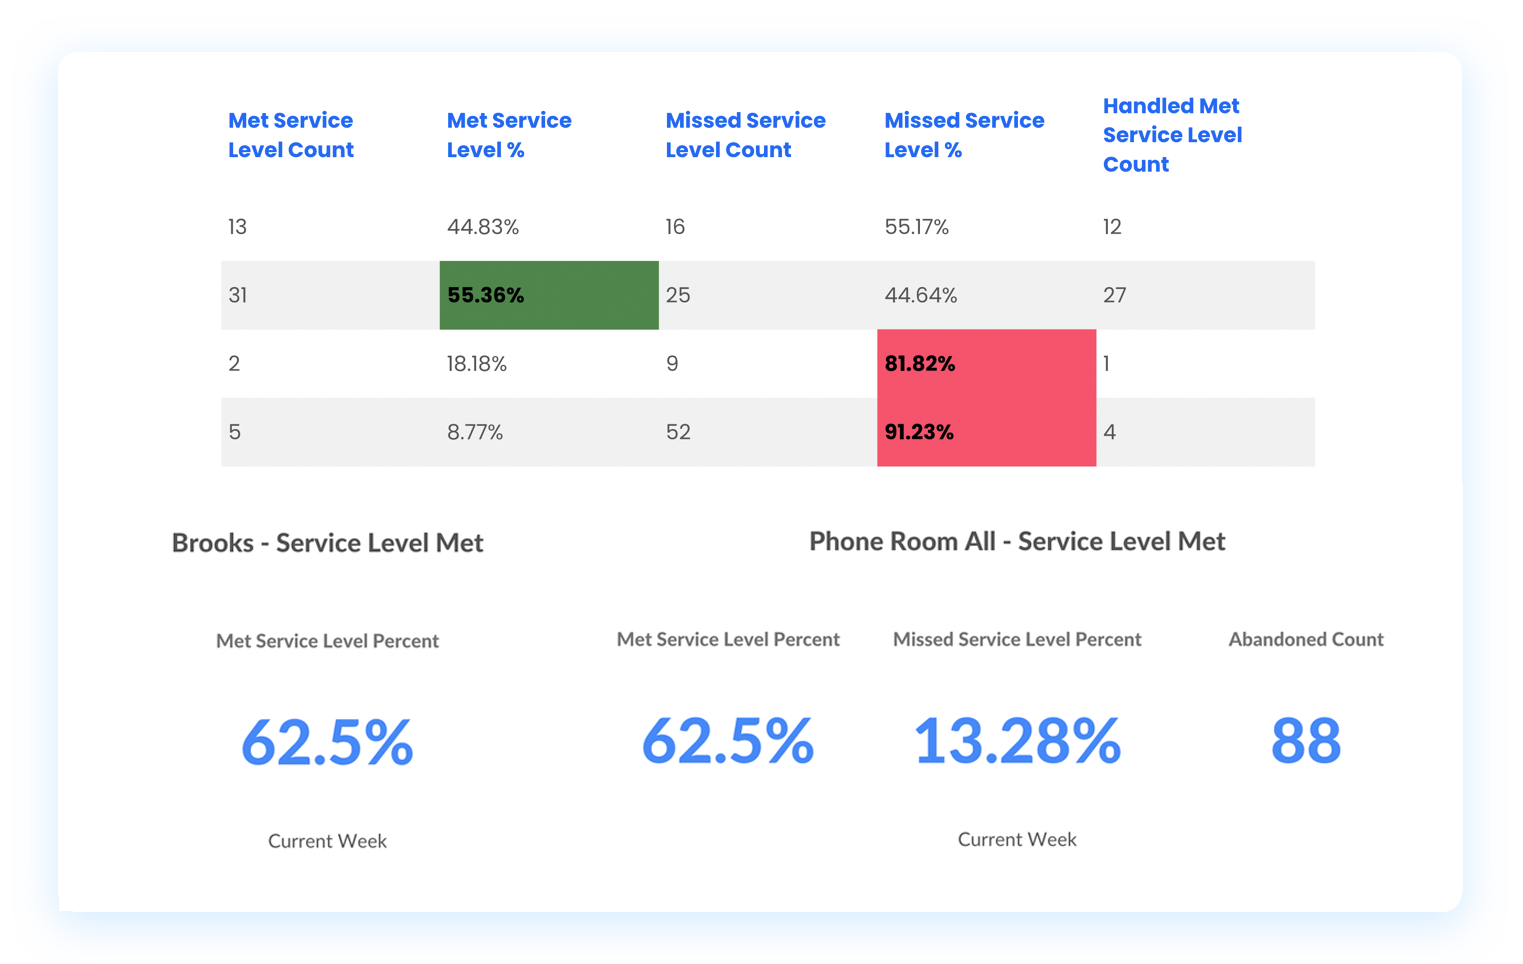Screen dimensions: 1523x964
Task: Click the Abandoned Count label
Action: click(1306, 639)
